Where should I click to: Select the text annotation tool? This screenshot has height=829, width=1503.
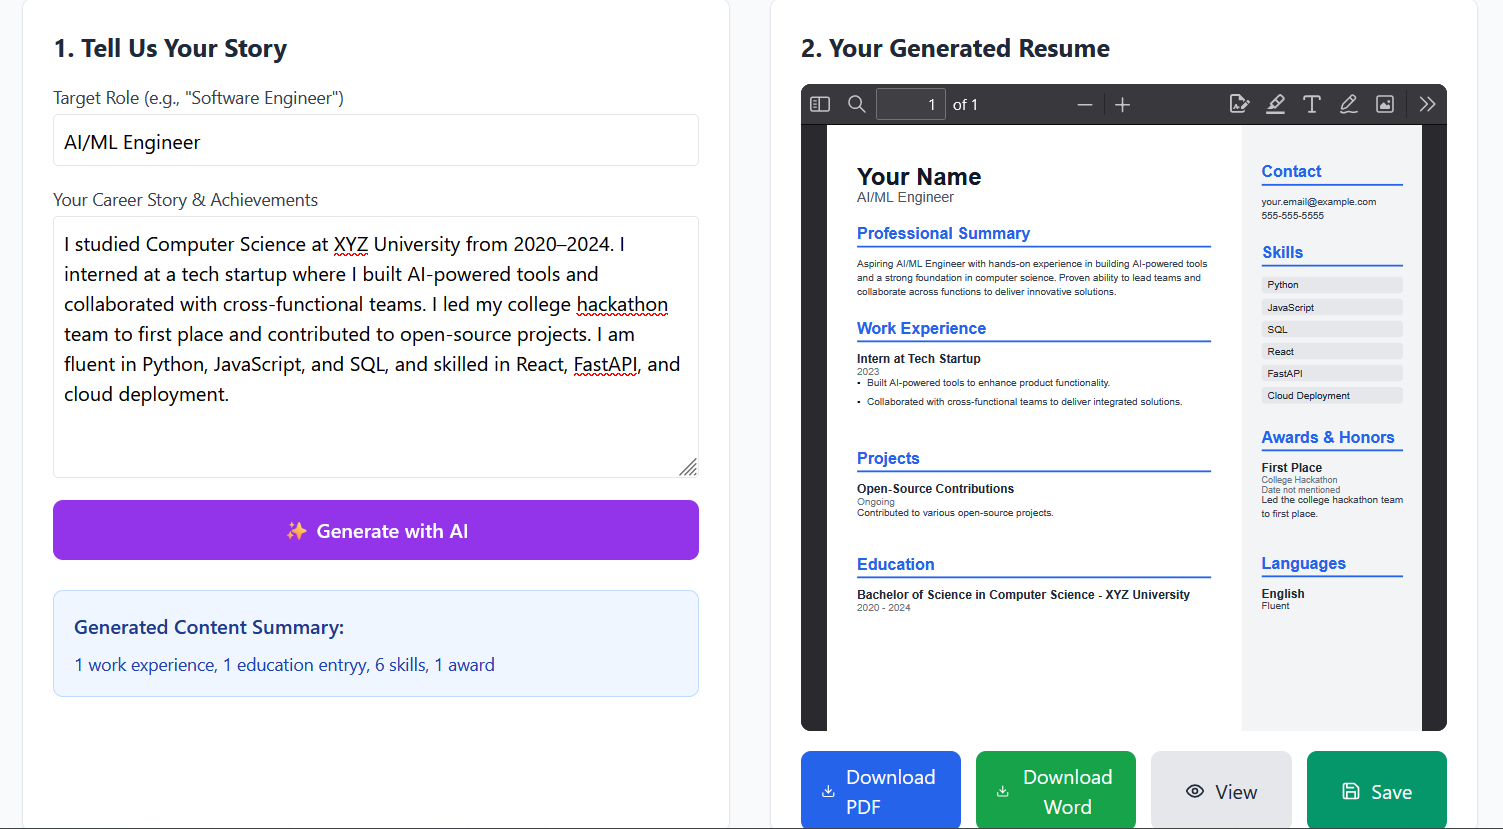(1312, 103)
